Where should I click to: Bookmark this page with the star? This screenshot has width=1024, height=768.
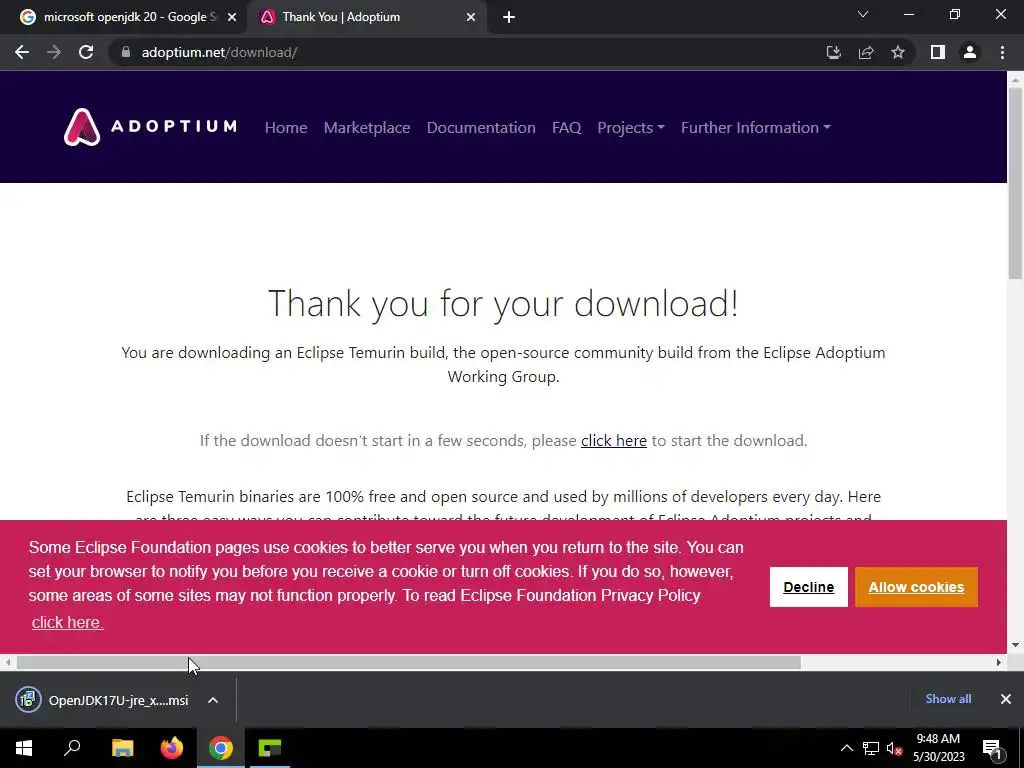[898, 52]
